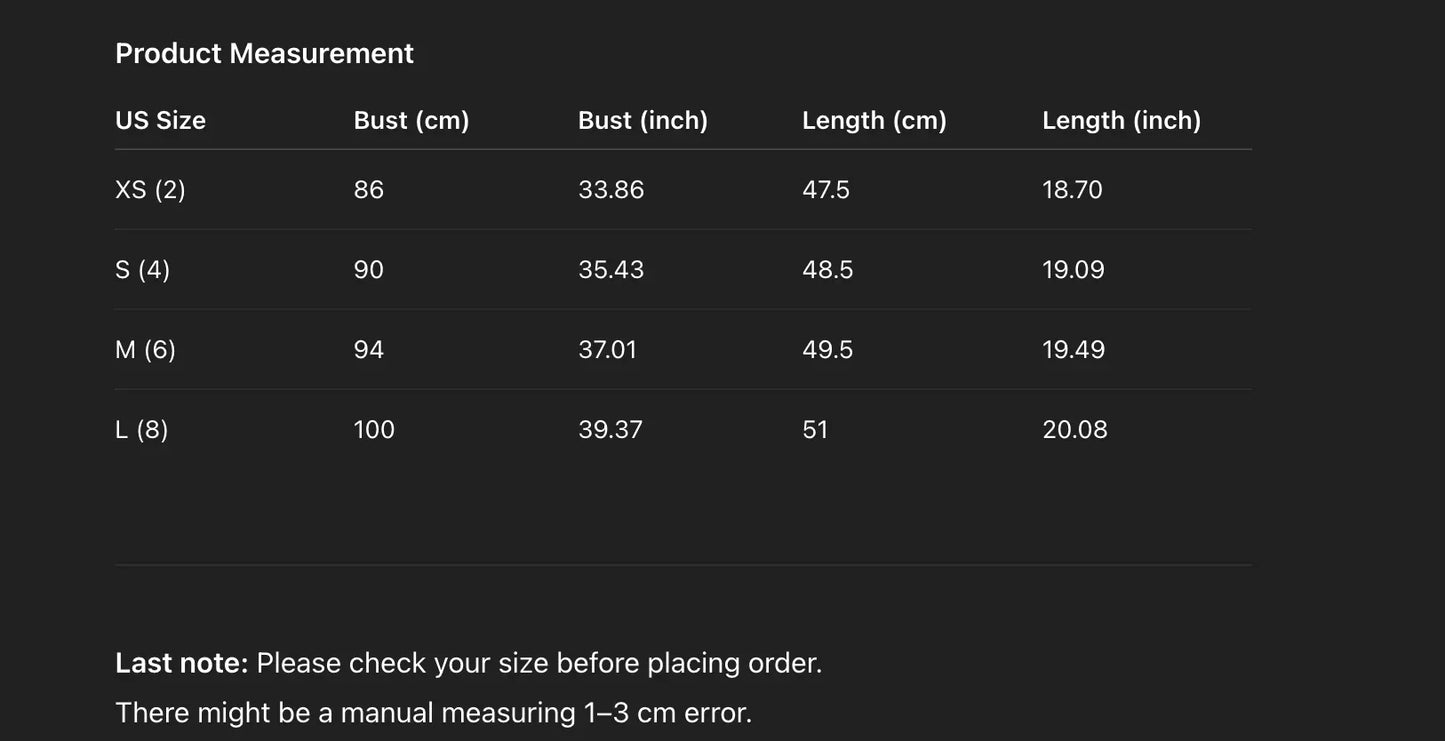Click the manual measuring error sentence

pyautogui.click(x=433, y=712)
